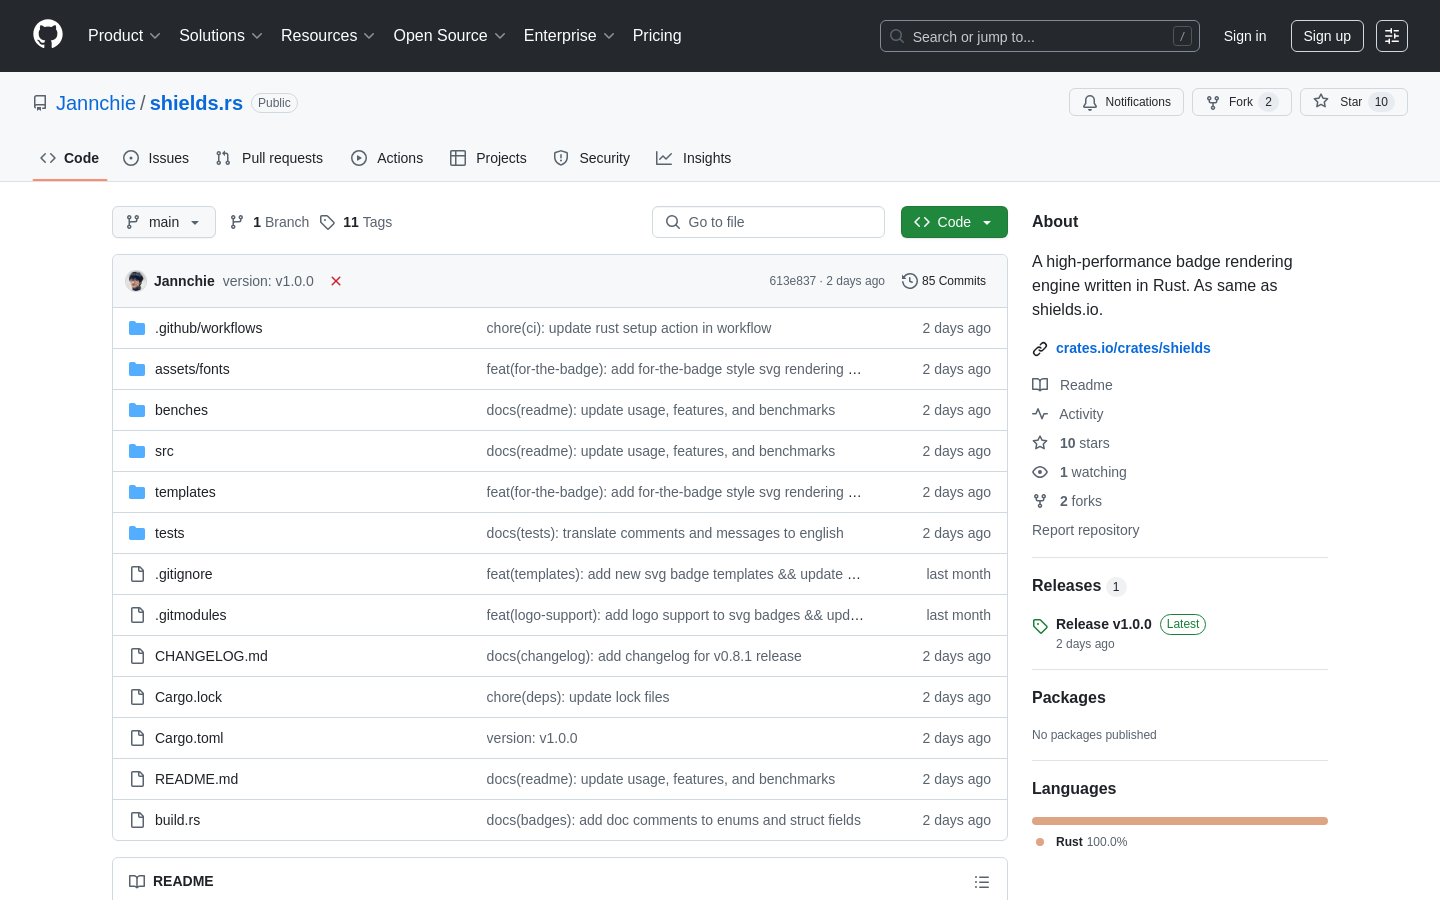The width and height of the screenshot is (1440, 900).
Task: Click the watching eye icon
Action: tap(1040, 472)
